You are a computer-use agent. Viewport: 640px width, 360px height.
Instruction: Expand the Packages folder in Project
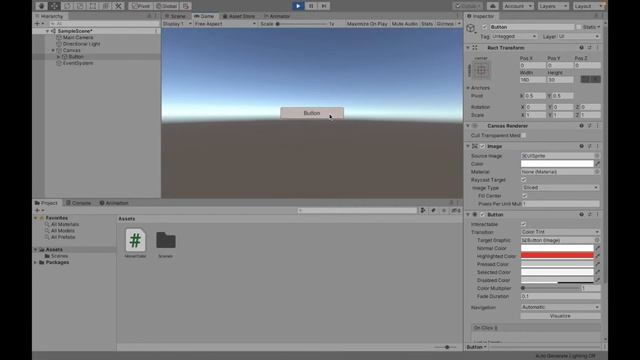36,262
